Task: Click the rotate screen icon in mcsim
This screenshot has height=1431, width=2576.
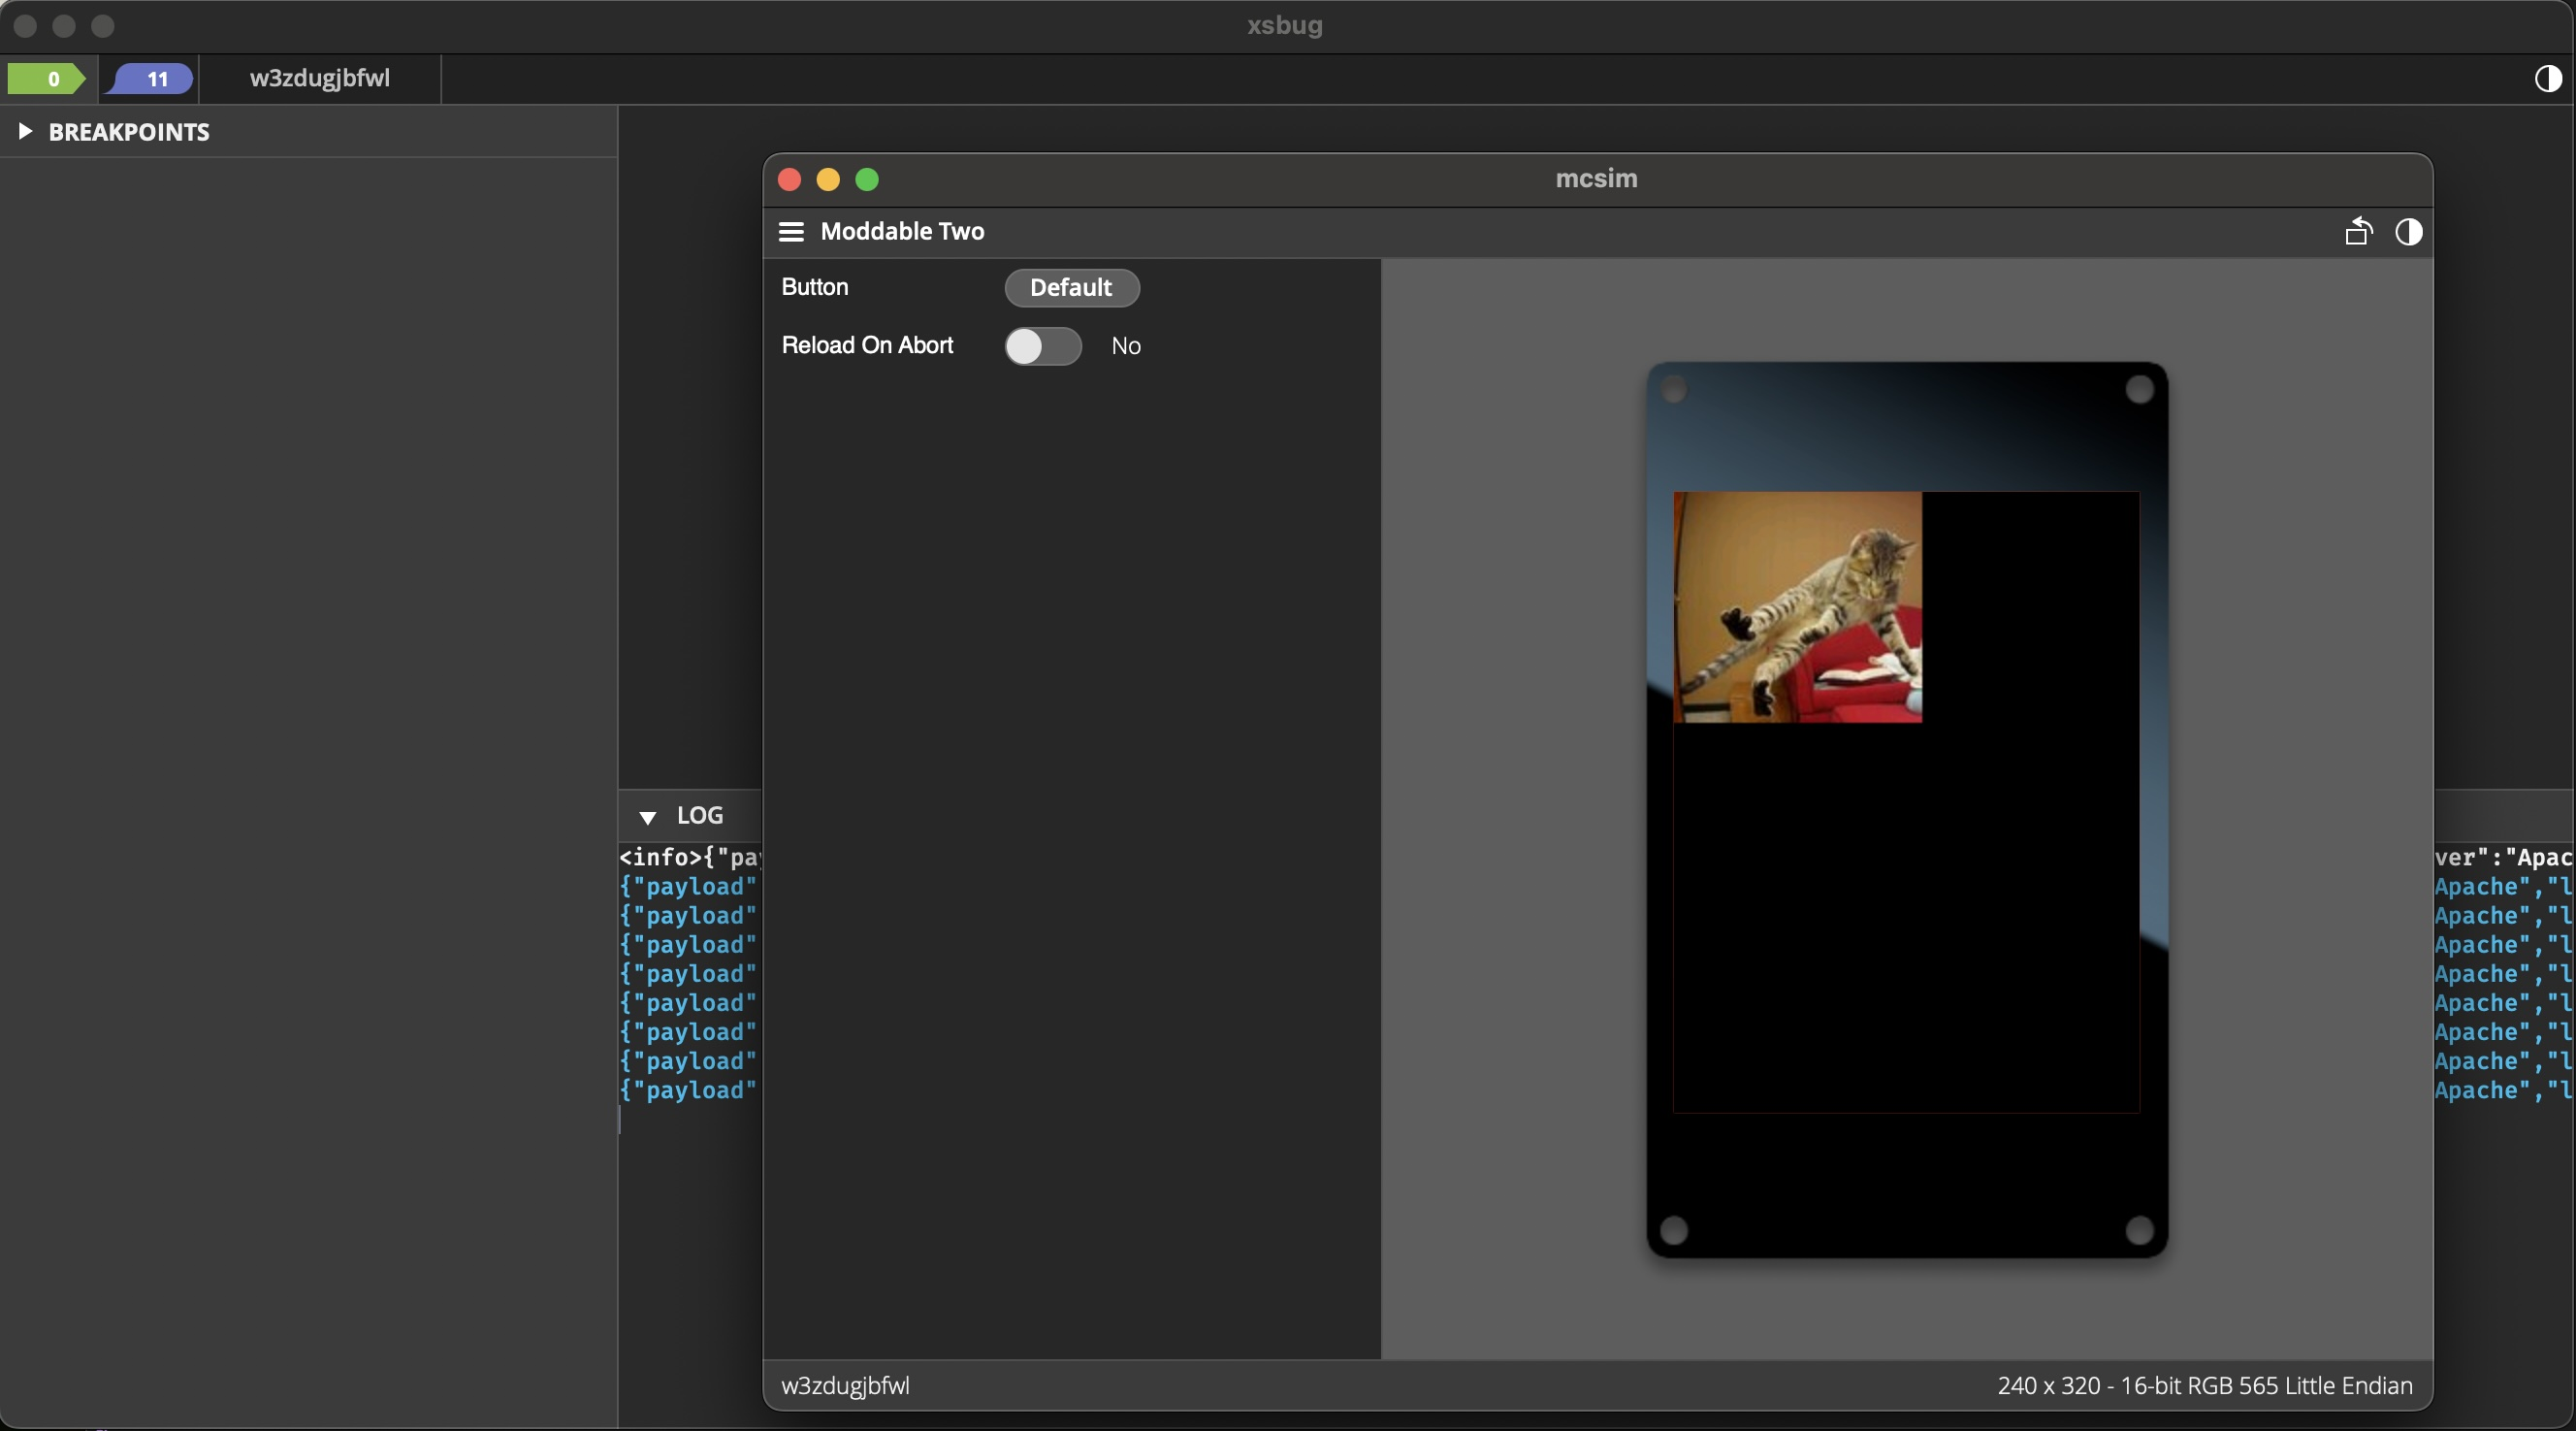Action: point(2358,232)
